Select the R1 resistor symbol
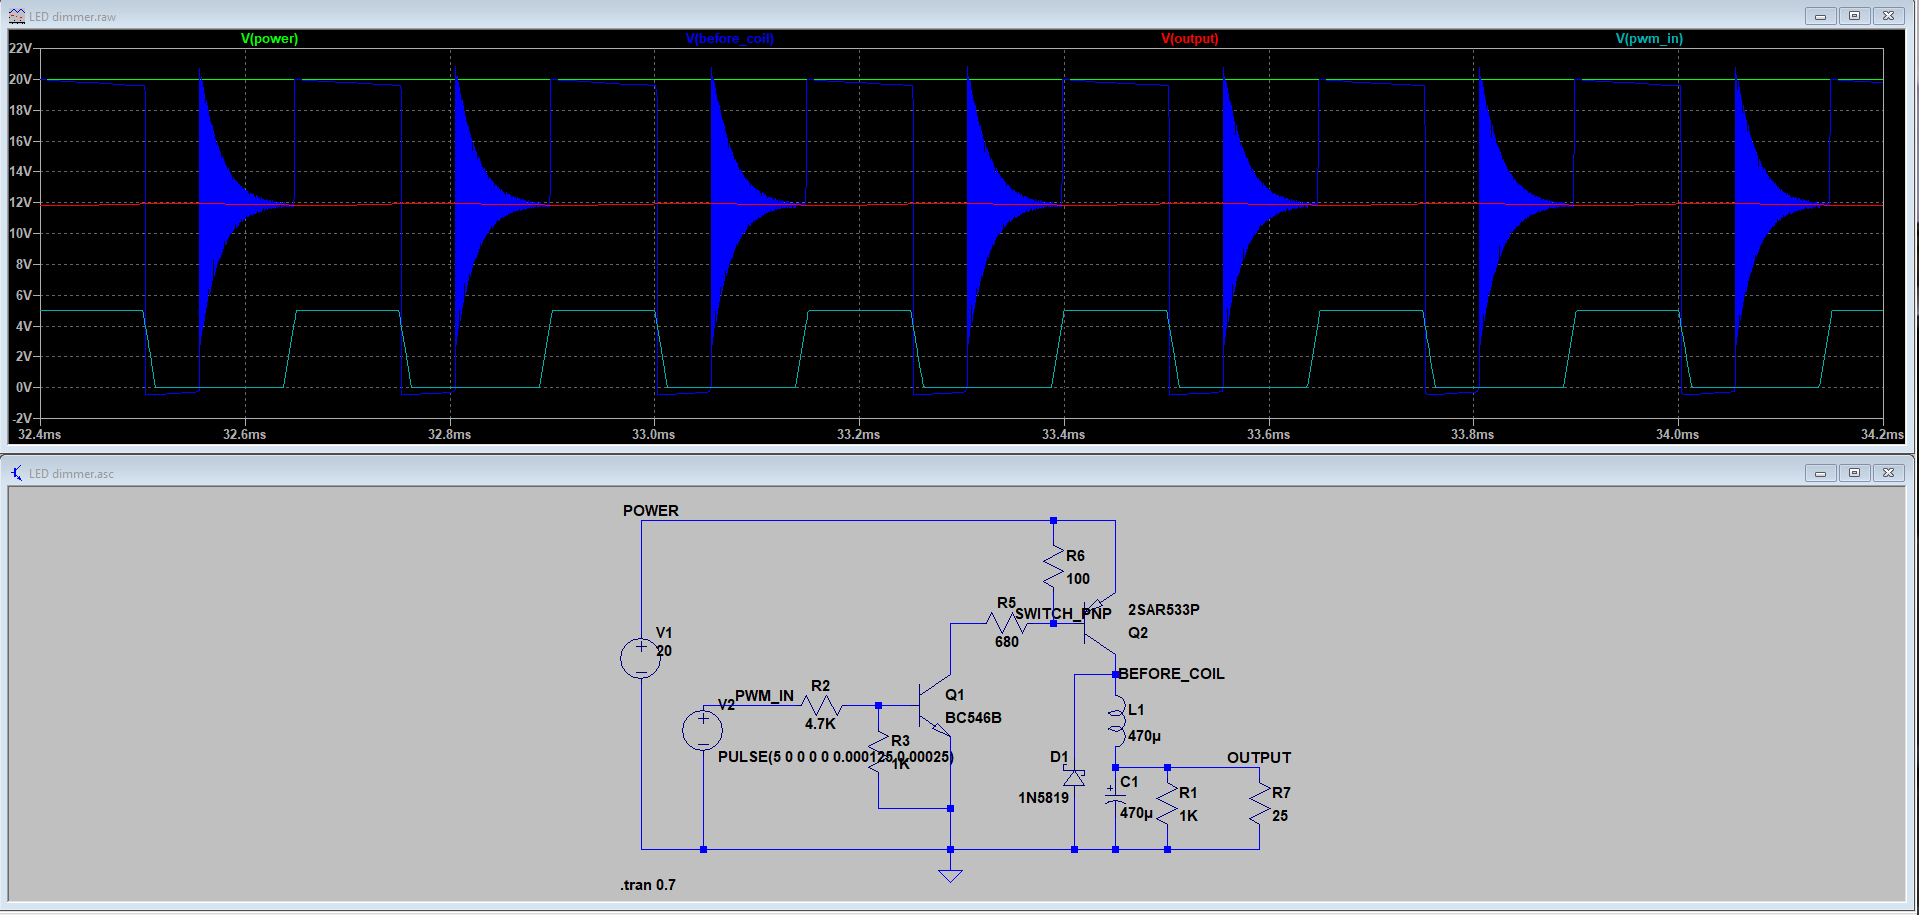The height and width of the screenshot is (915, 1919). [x=1167, y=803]
